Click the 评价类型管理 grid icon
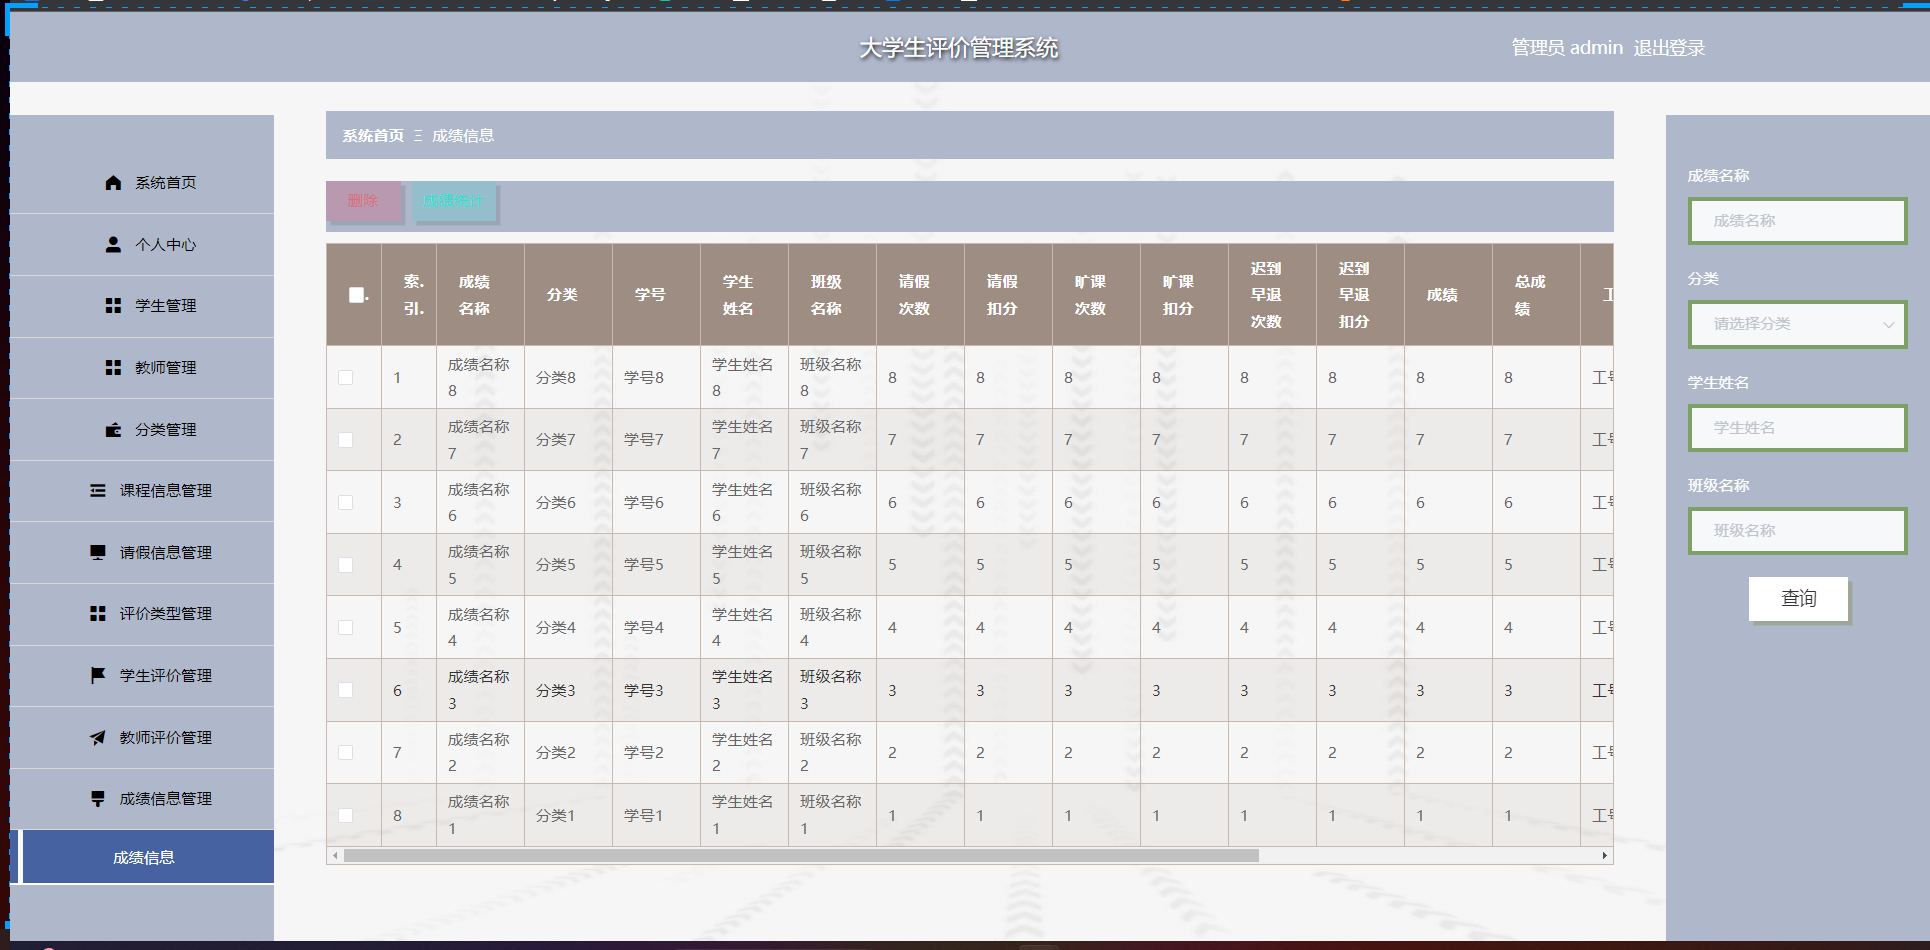This screenshot has height=950, width=1930. 98,614
